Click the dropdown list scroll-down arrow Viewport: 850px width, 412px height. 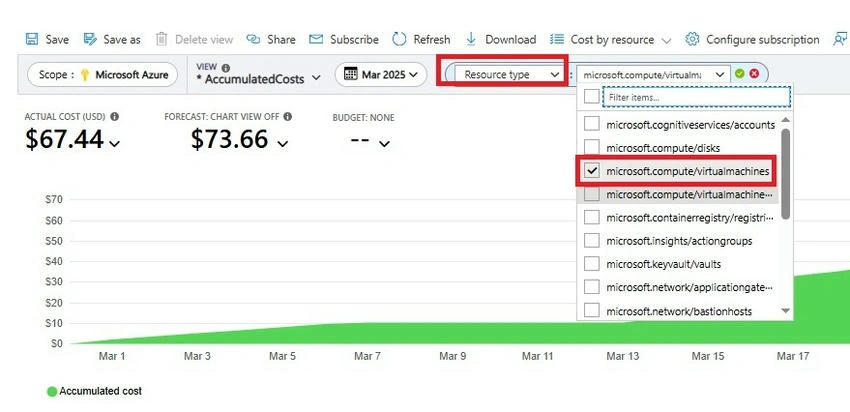(x=785, y=311)
